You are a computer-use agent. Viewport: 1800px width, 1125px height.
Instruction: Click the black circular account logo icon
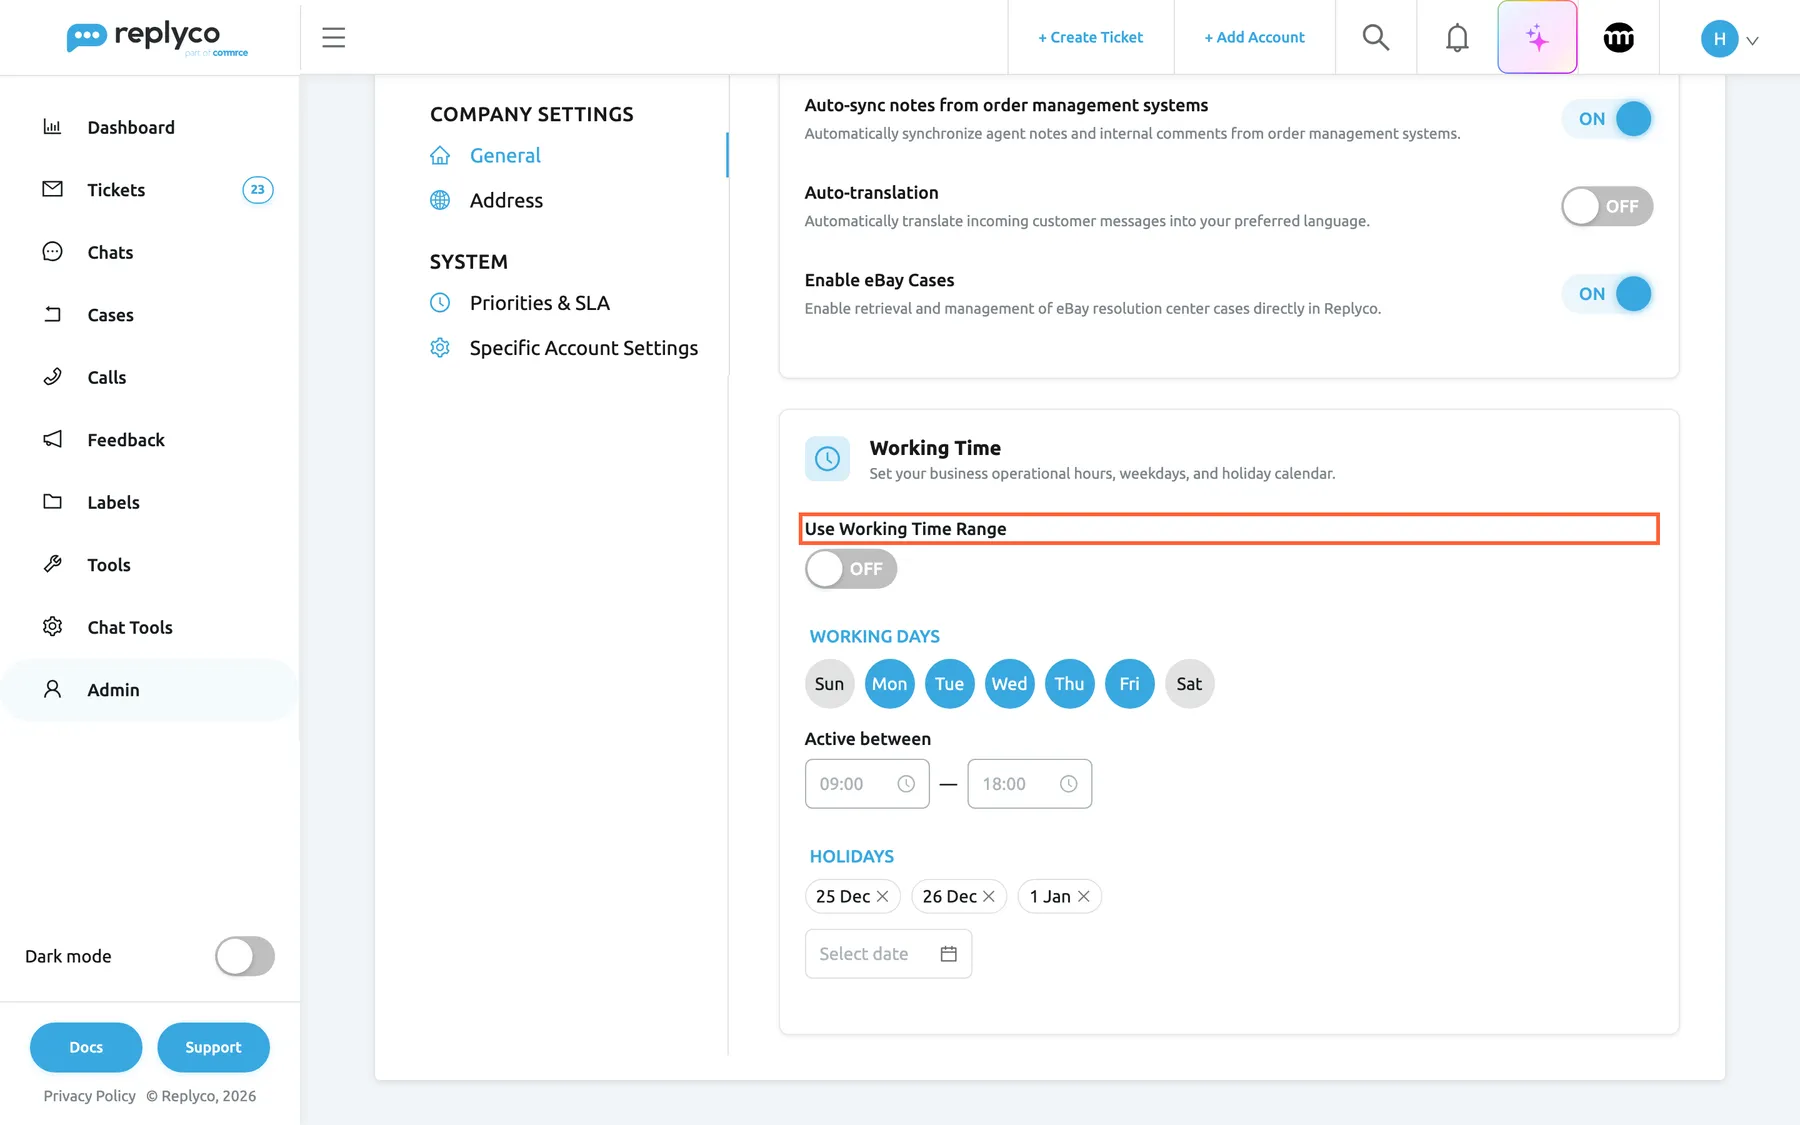pos(1618,38)
